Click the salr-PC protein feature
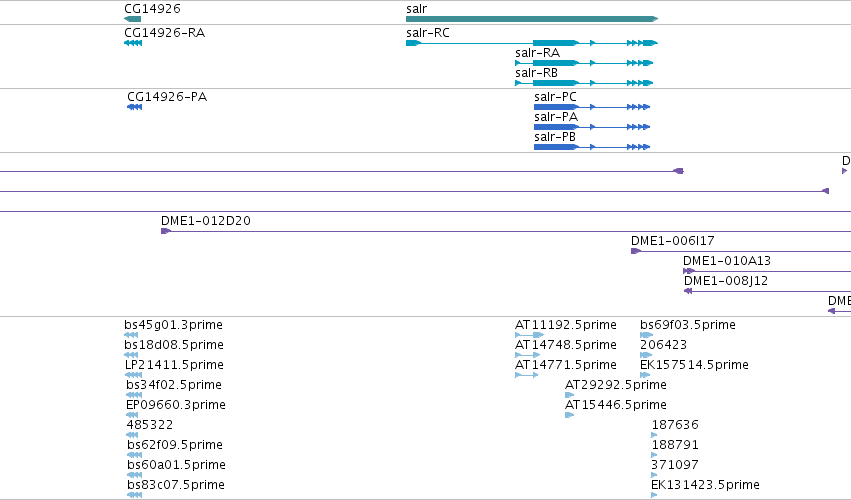Viewport: 851px width, 500px height. (592, 107)
